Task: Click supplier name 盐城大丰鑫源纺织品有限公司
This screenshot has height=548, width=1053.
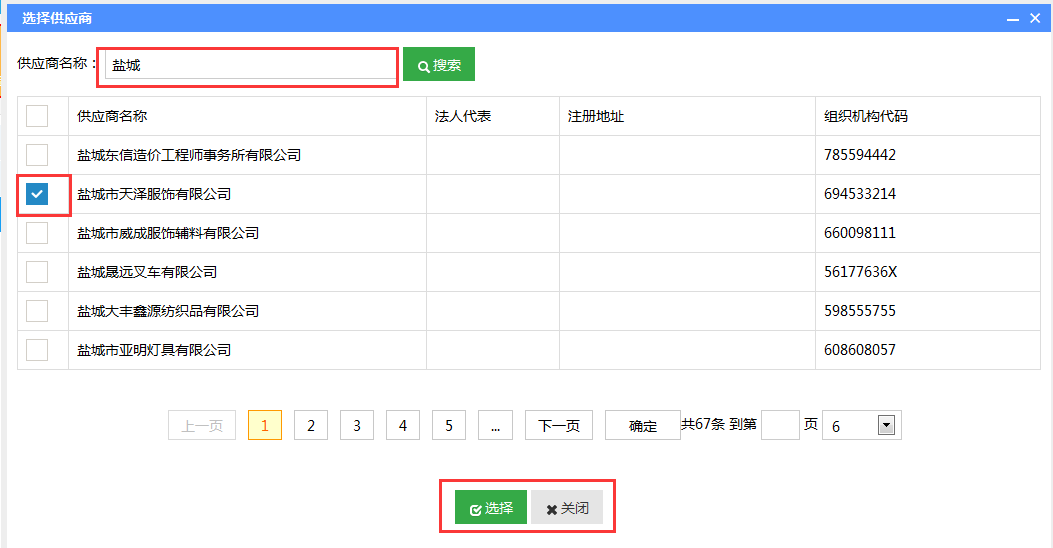Action: pyautogui.click(x=168, y=311)
